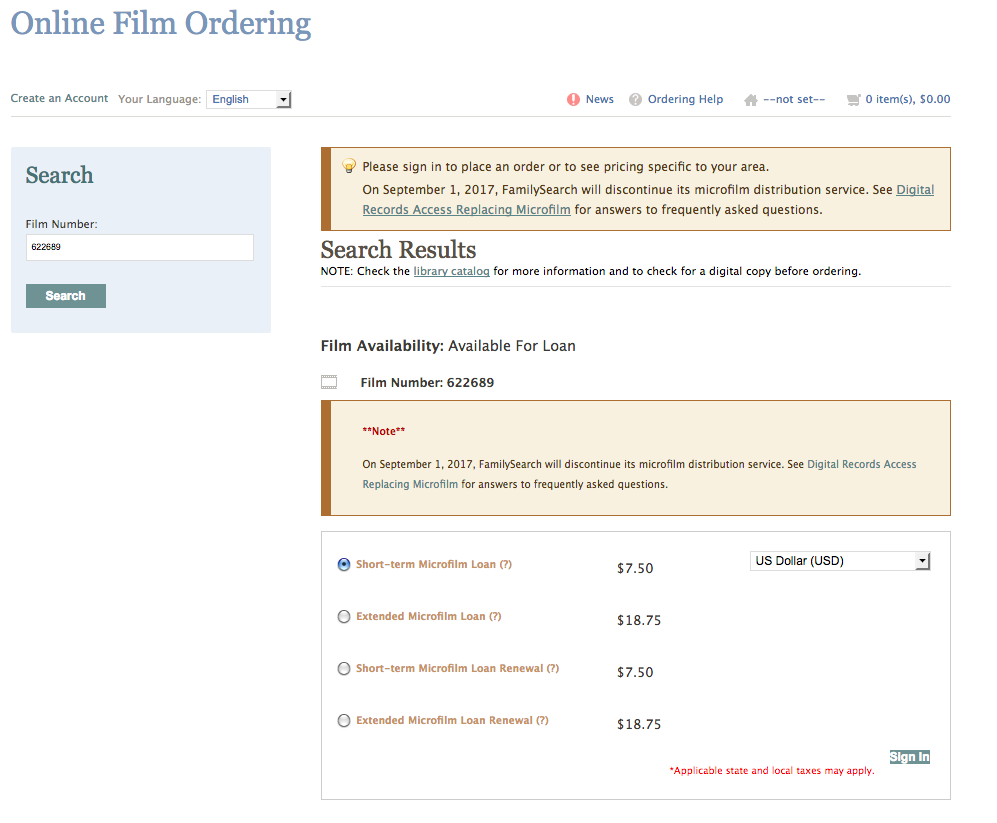
Task: Click the red News alert icon
Action: pyautogui.click(x=573, y=99)
